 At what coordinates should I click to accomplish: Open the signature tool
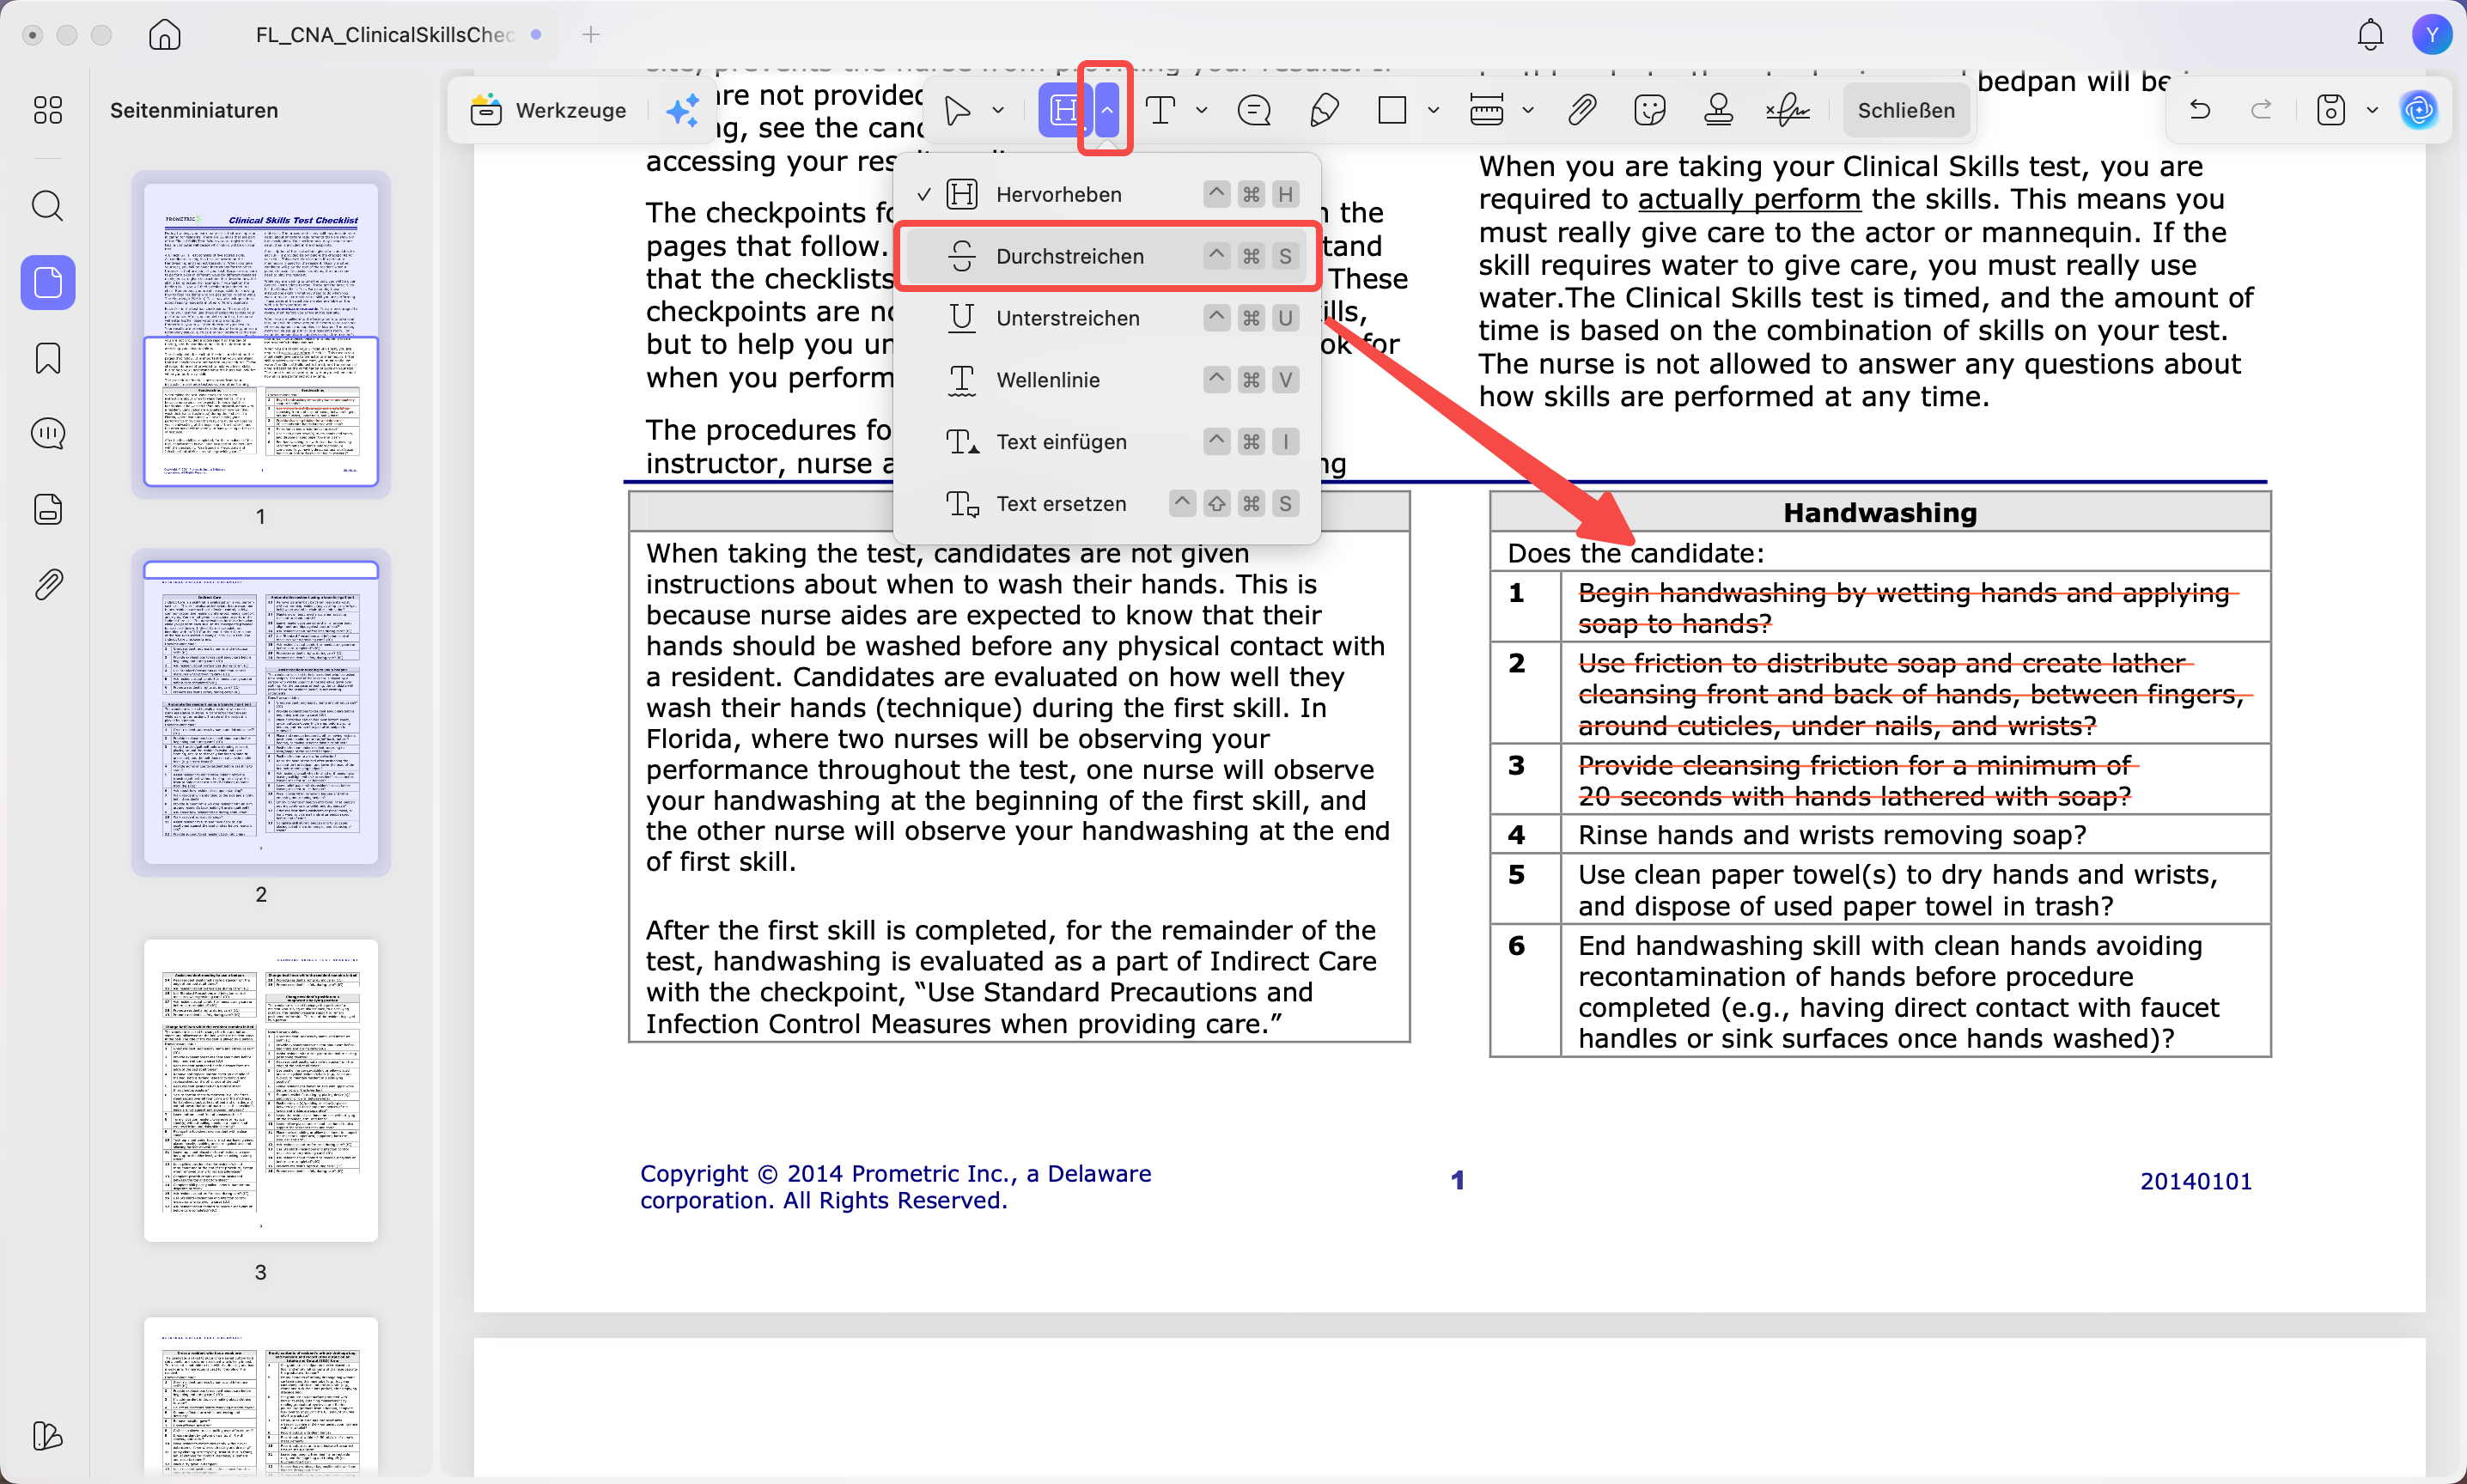[x=1788, y=110]
